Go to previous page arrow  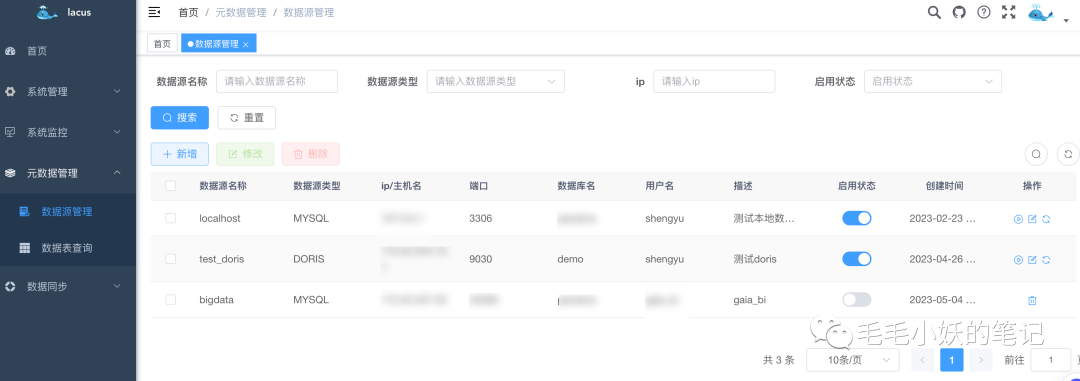pyautogui.click(x=922, y=360)
